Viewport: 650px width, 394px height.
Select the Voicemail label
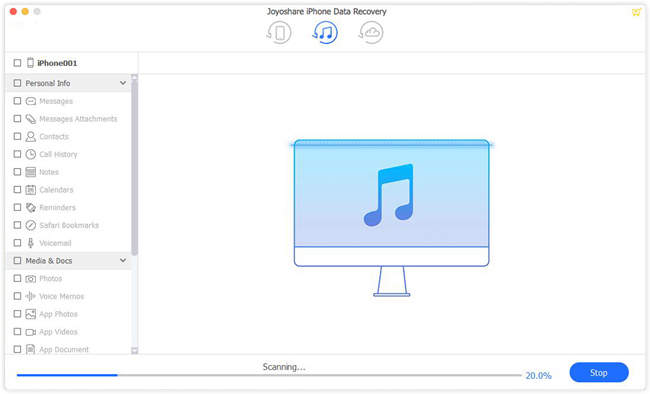55,243
